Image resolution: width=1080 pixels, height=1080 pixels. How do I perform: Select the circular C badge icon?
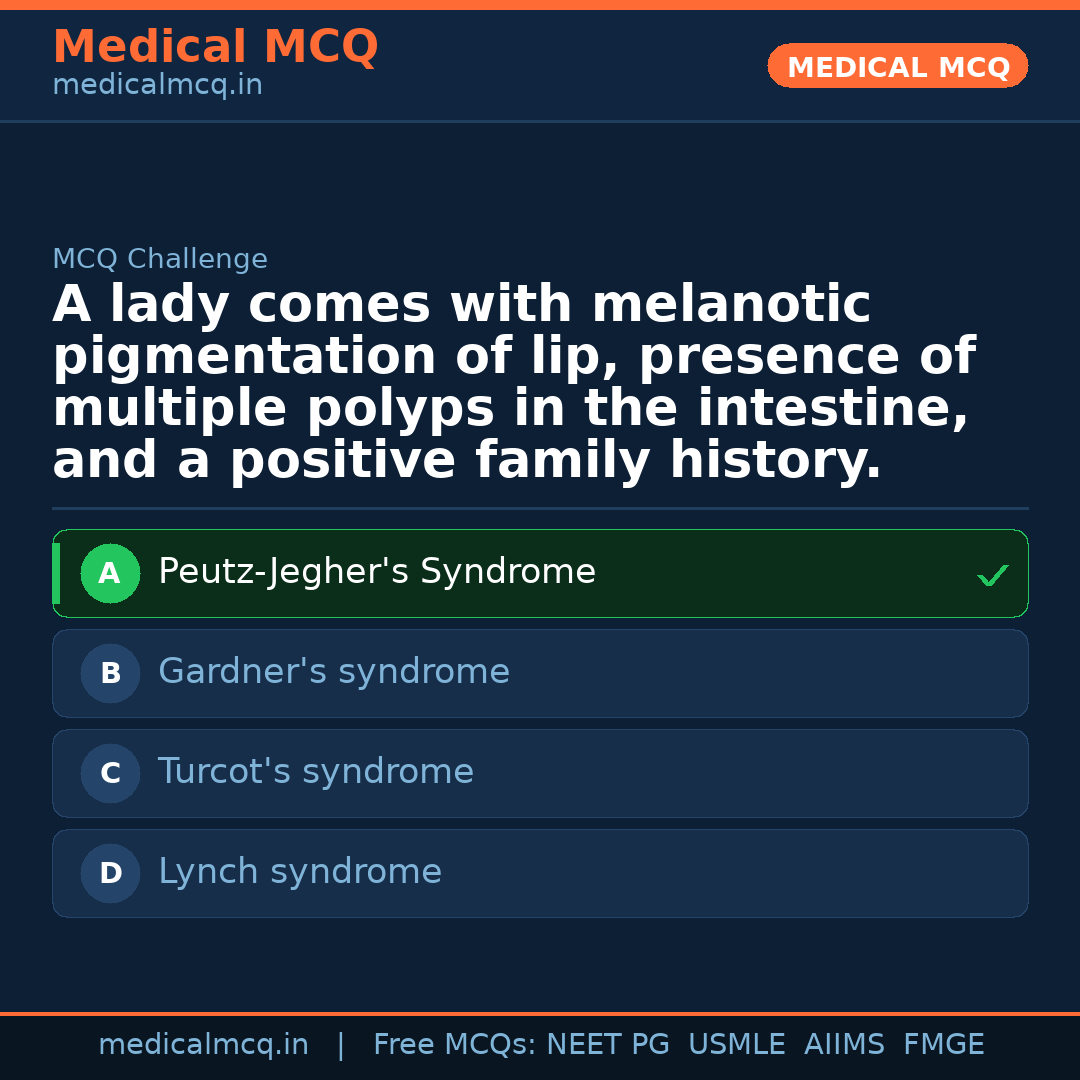(x=110, y=773)
